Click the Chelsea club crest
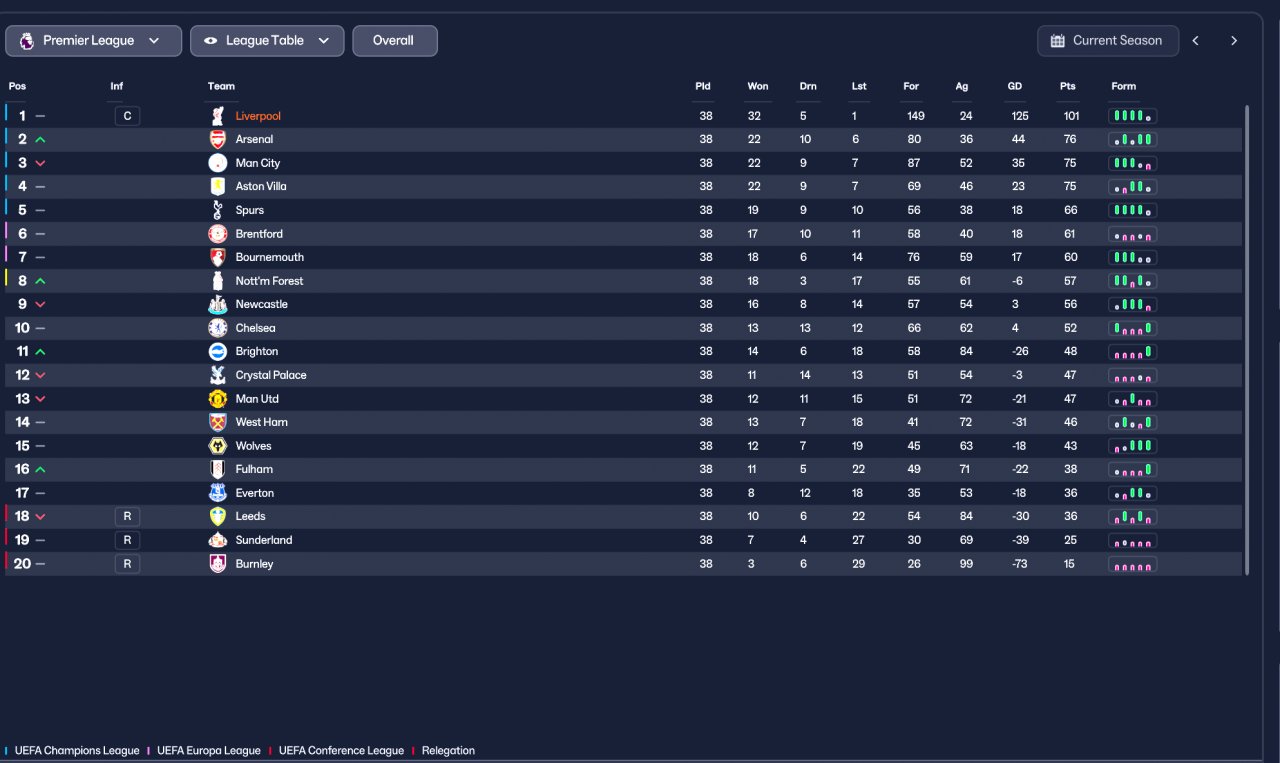The image size is (1280, 763). pos(218,328)
